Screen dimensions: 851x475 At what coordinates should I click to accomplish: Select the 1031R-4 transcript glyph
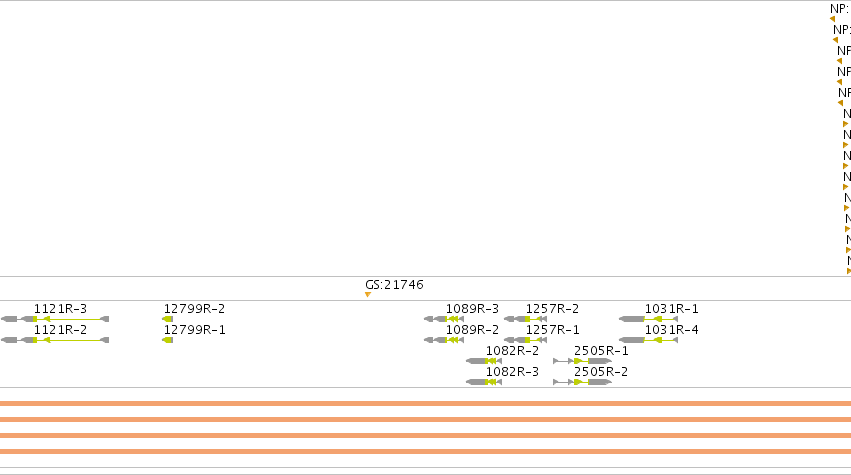tap(649, 340)
